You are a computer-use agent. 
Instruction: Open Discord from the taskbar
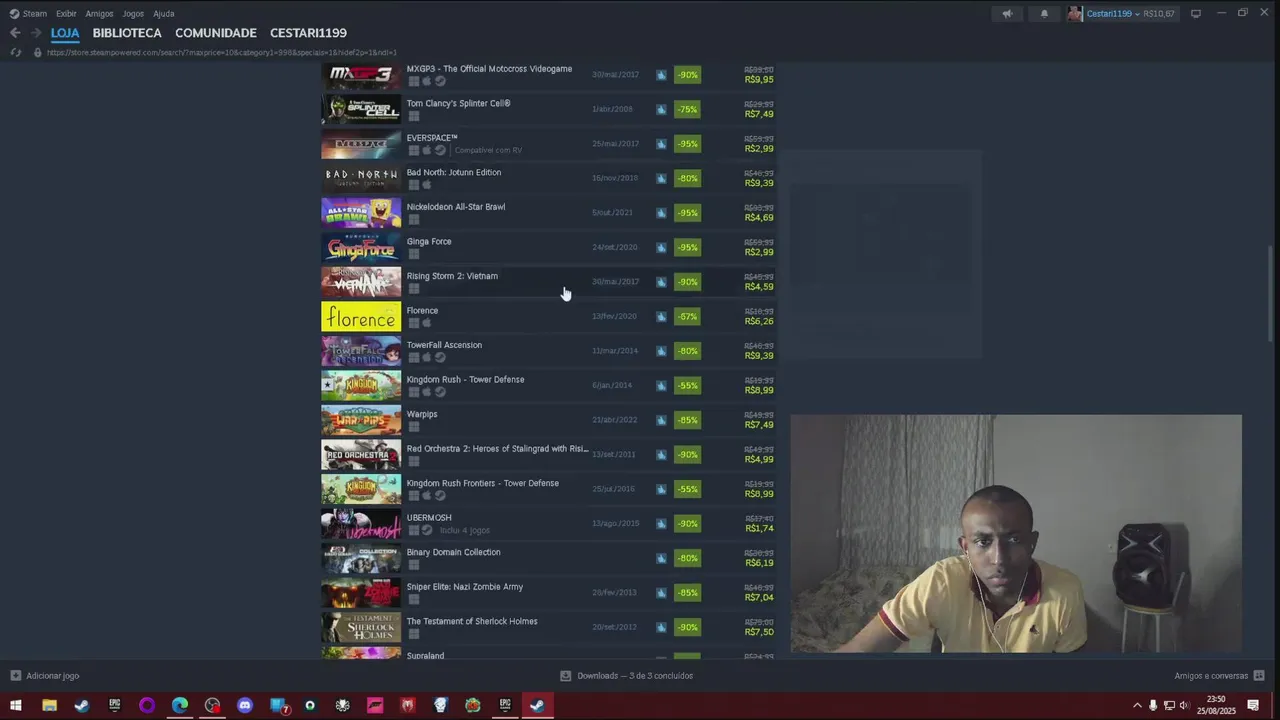[245, 705]
